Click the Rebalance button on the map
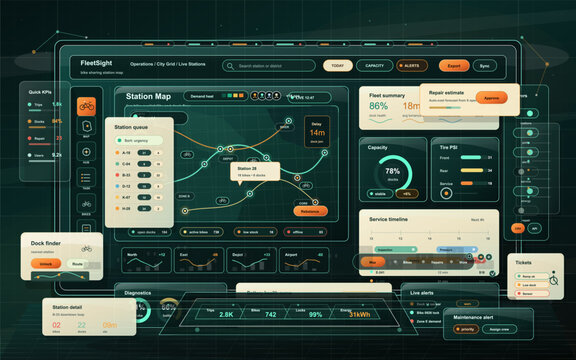Screen dimensions: 576x360 point(310,211)
